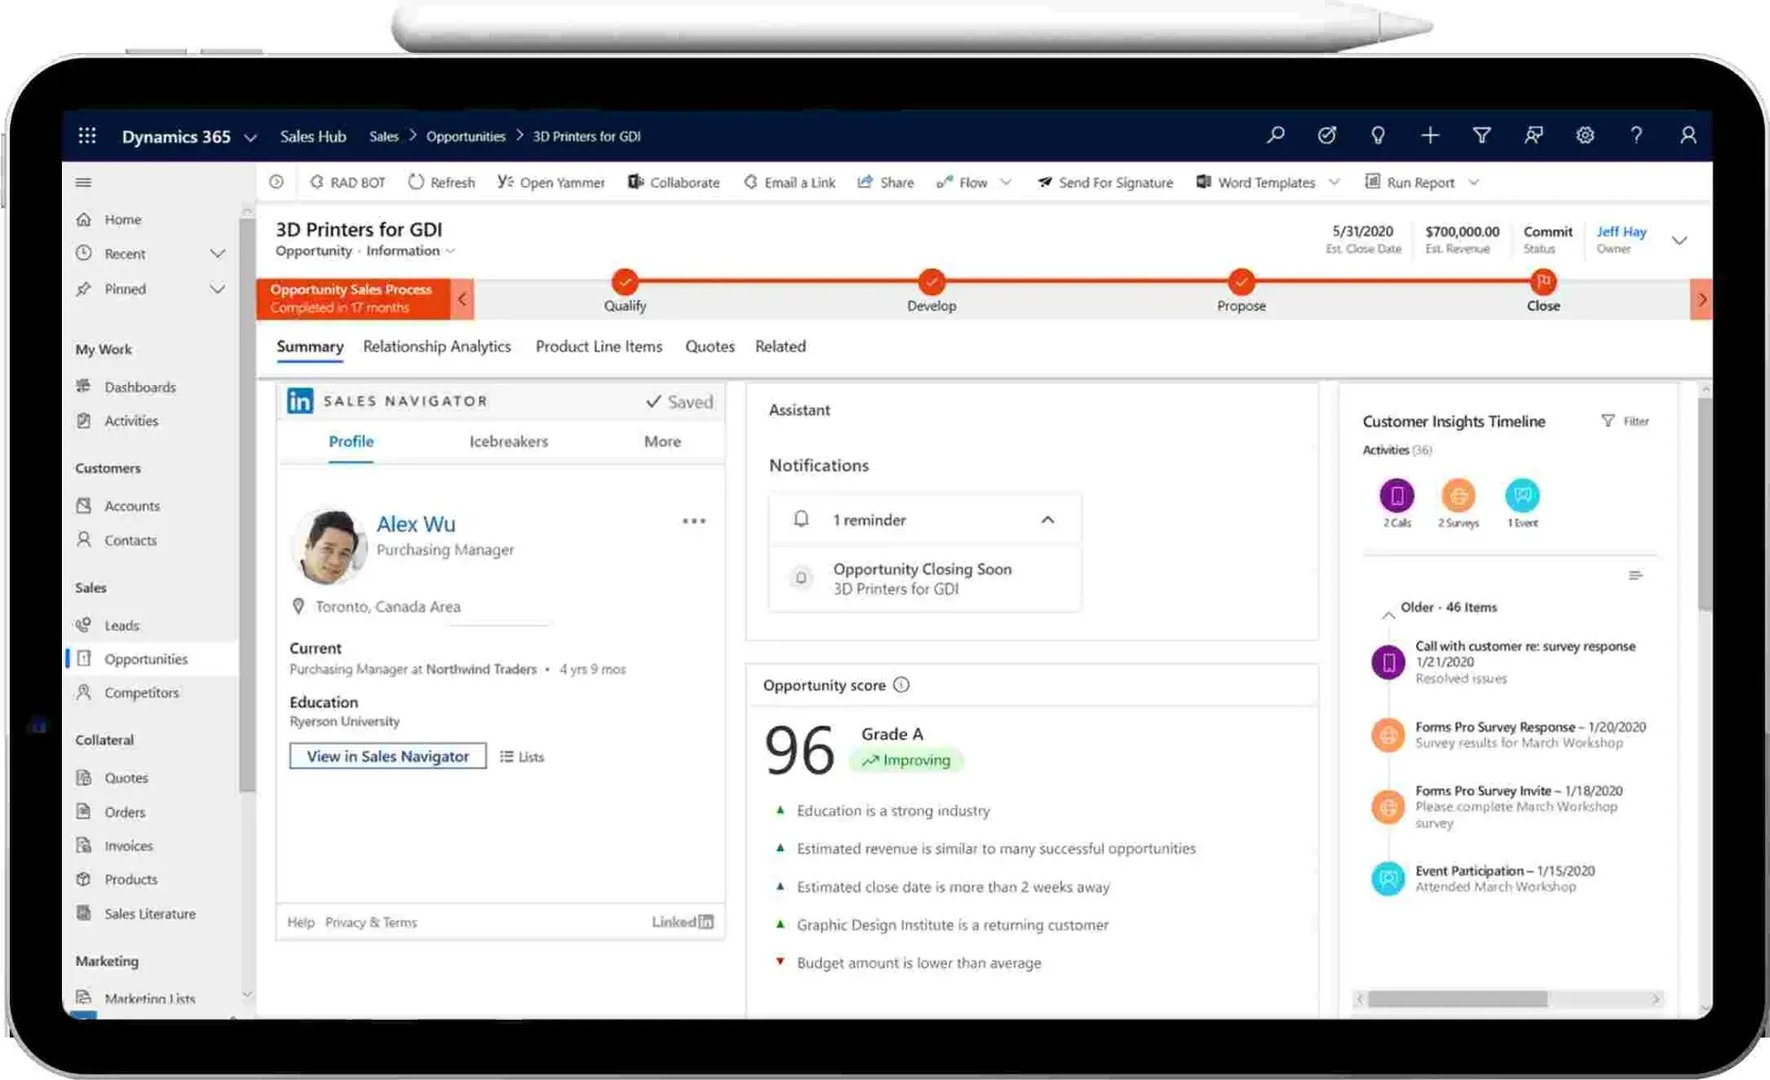The image size is (1770, 1080).
Task: Collapse the Older - 46 Items group
Action: tap(1388, 615)
